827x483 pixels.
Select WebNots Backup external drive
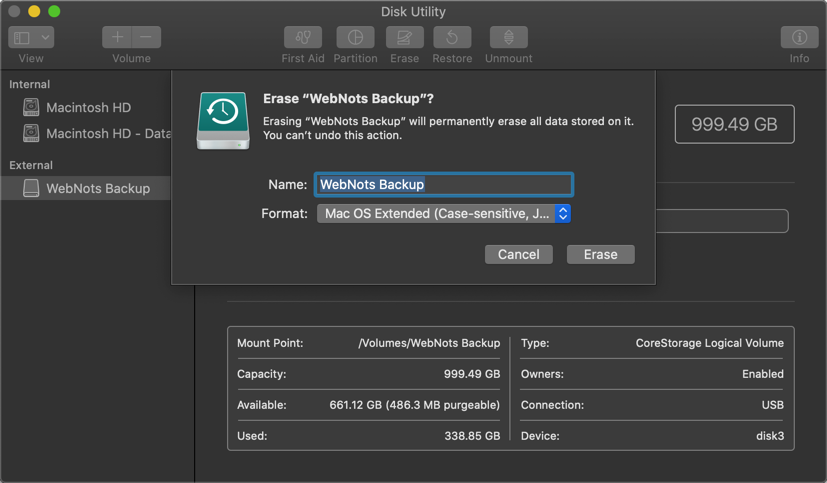click(97, 188)
